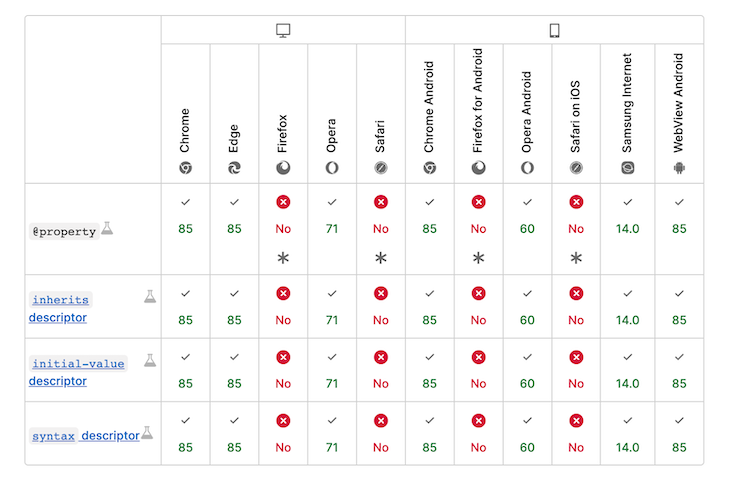Click the Chrome browser logo icon

click(x=185, y=168)
